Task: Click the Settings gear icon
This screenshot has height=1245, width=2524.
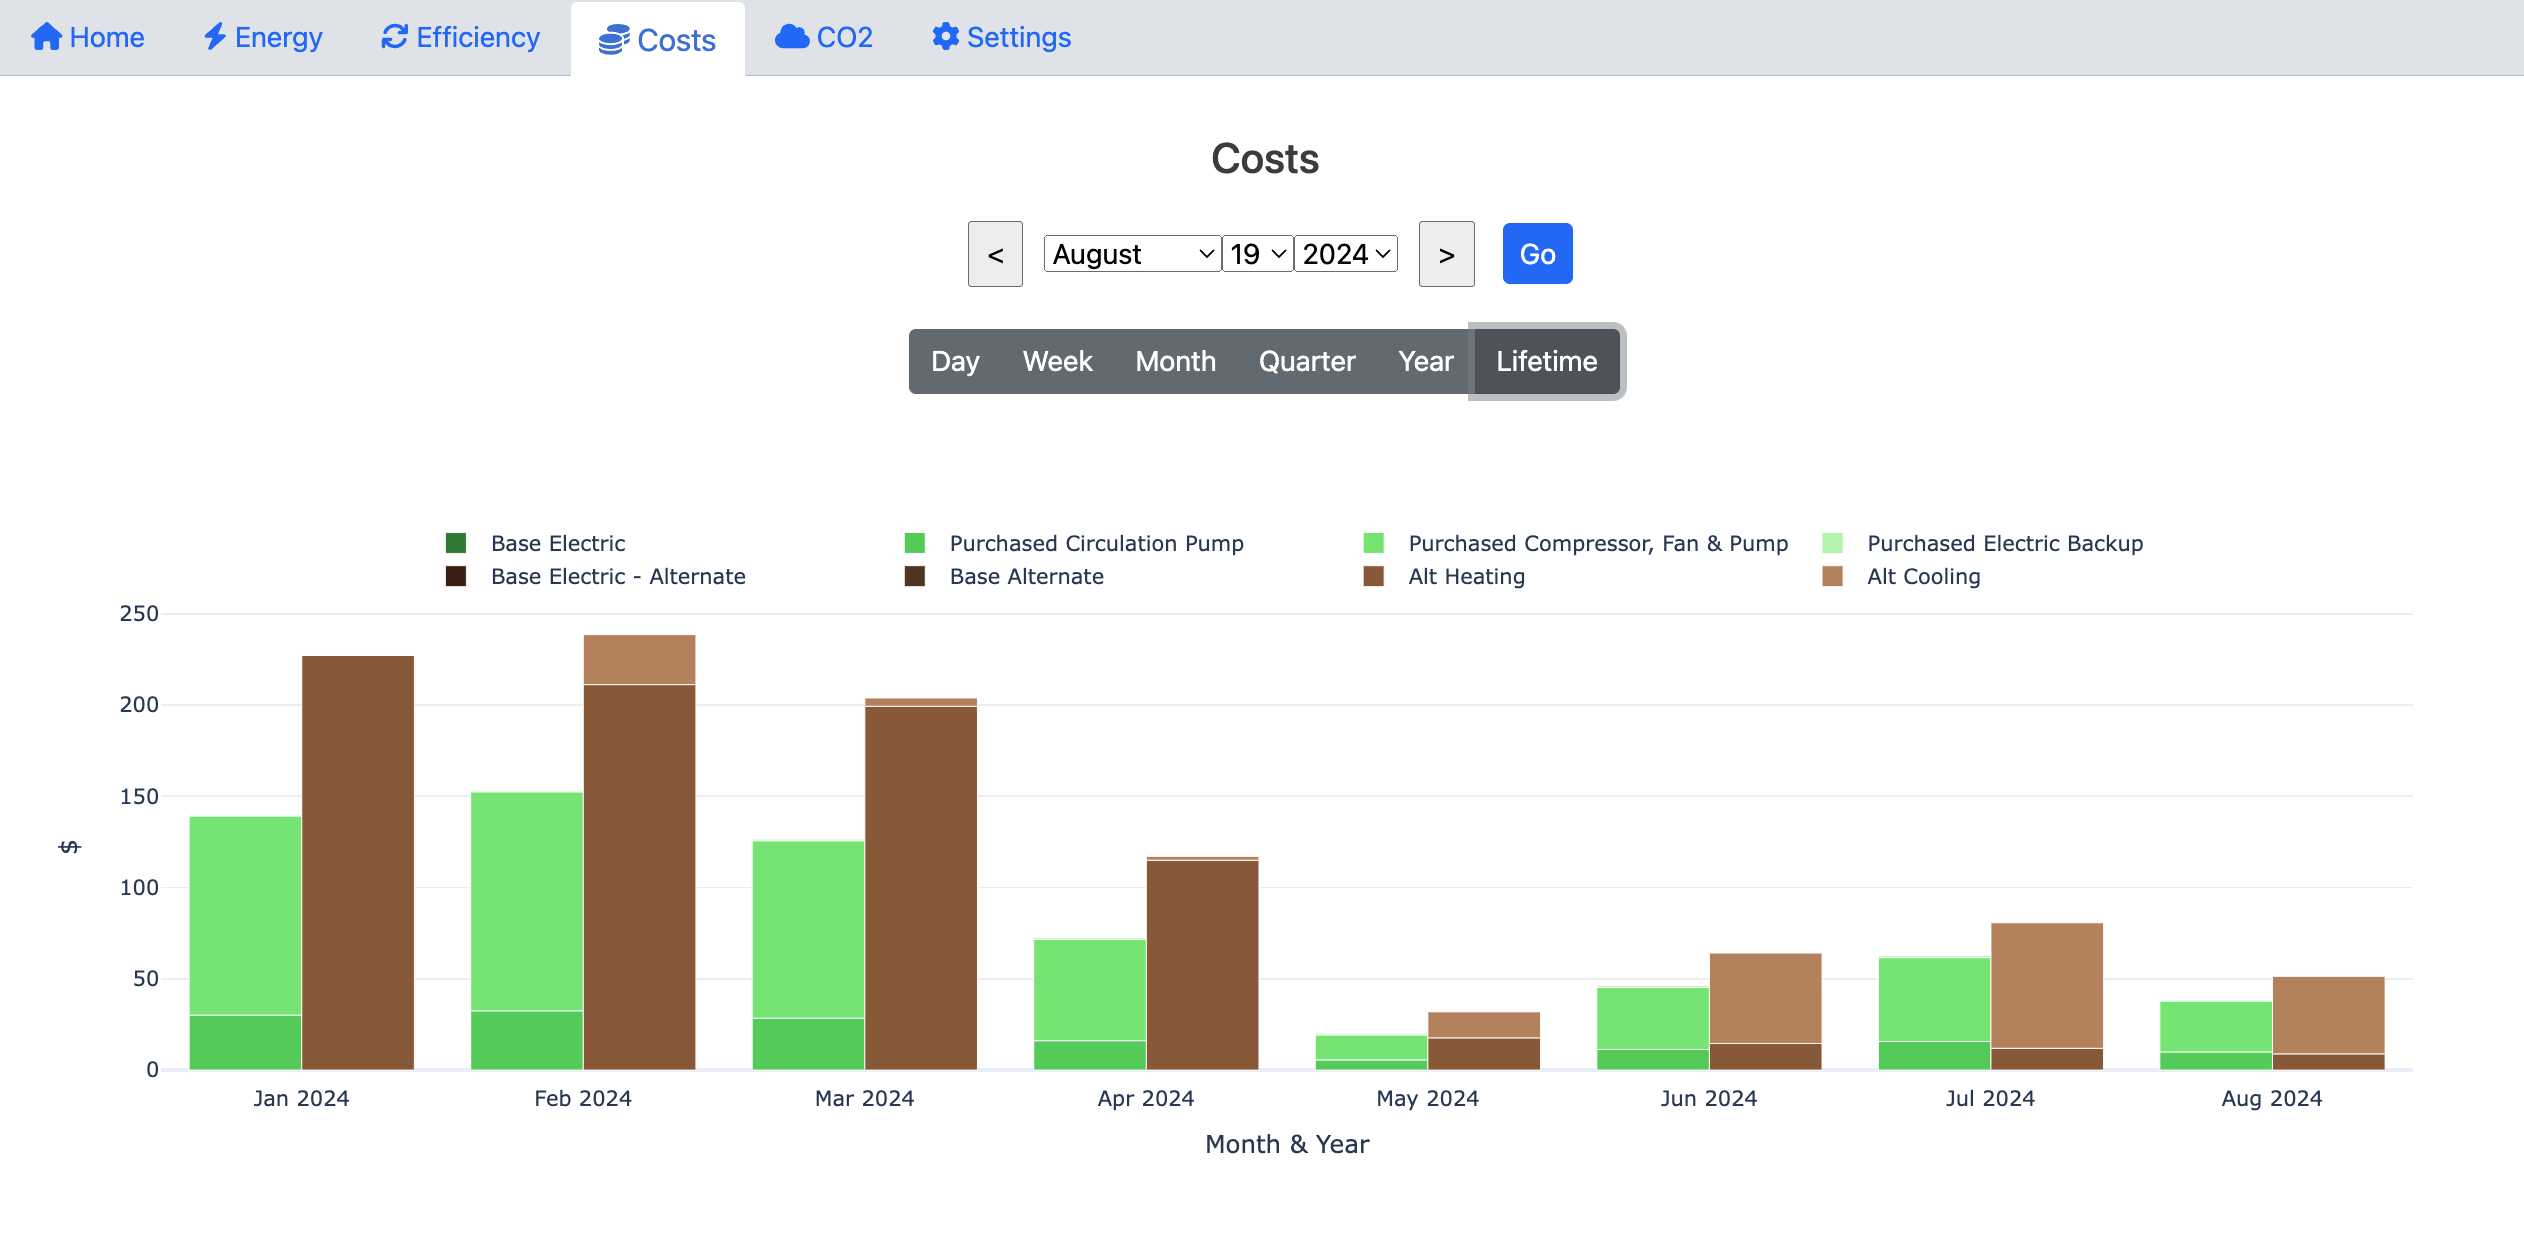Action: pyautogui.click(x=945, y=37)
